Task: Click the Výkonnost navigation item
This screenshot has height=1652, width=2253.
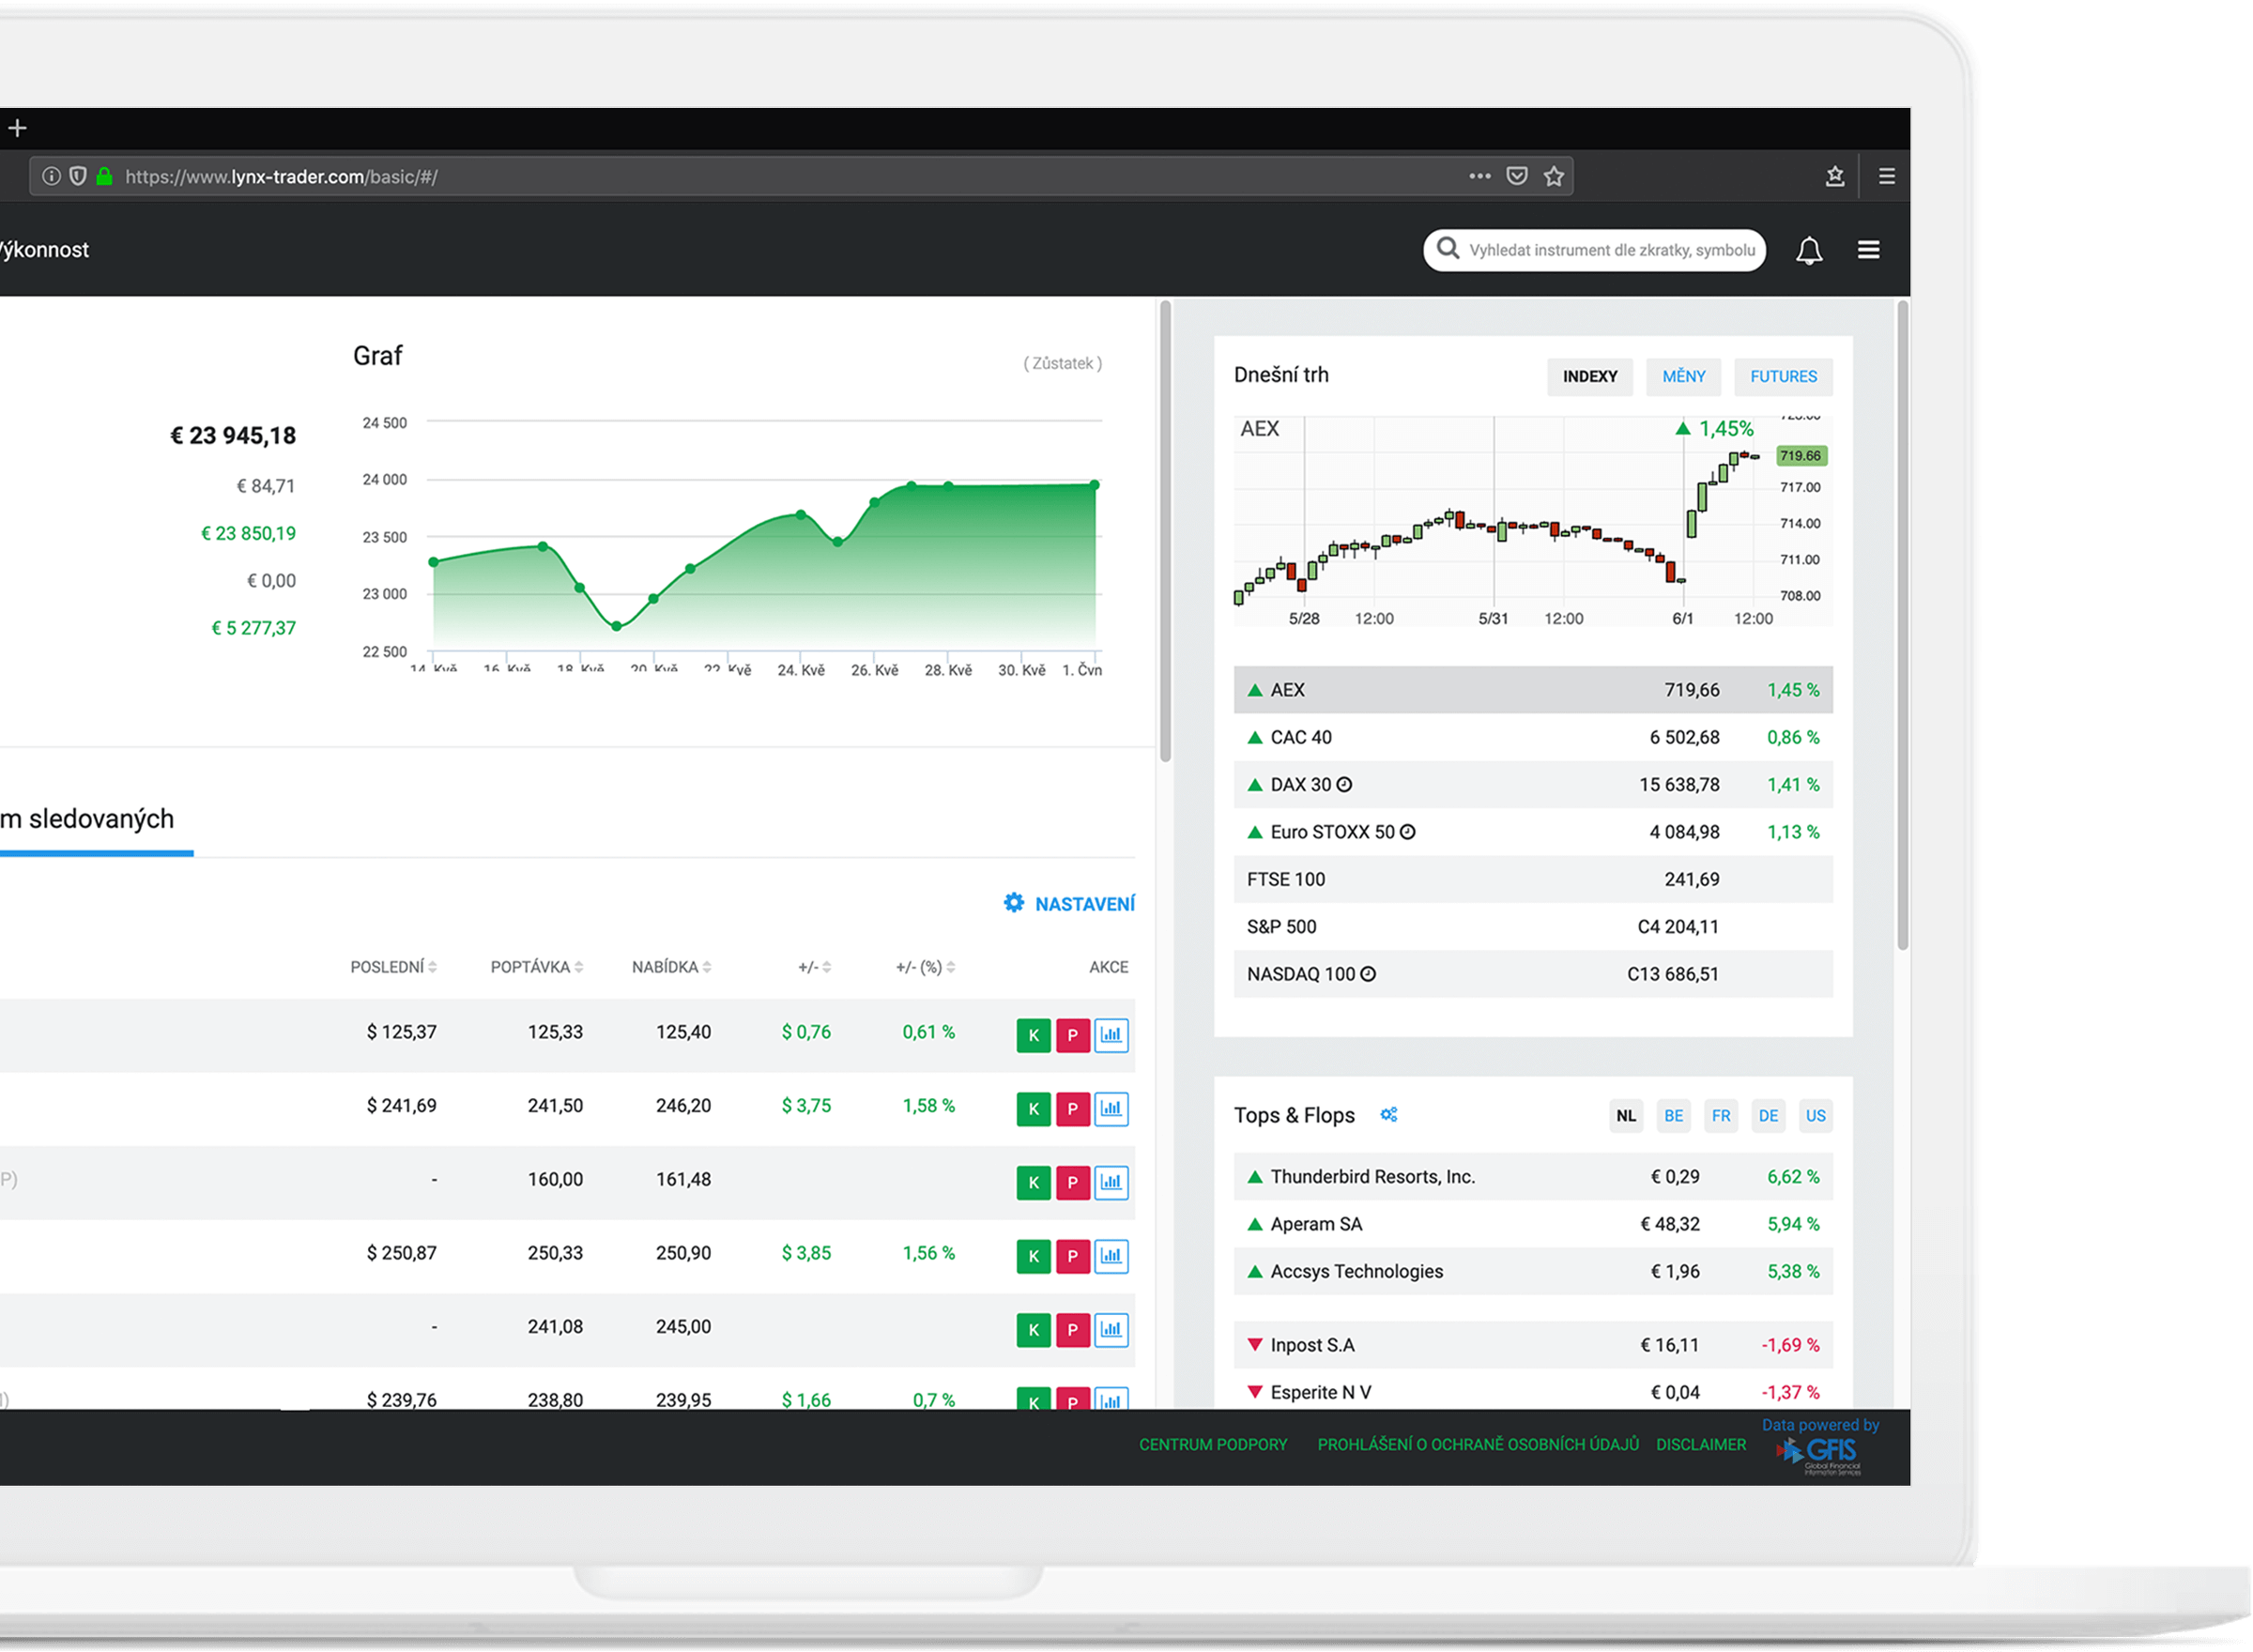Action: tap(44, 250)
